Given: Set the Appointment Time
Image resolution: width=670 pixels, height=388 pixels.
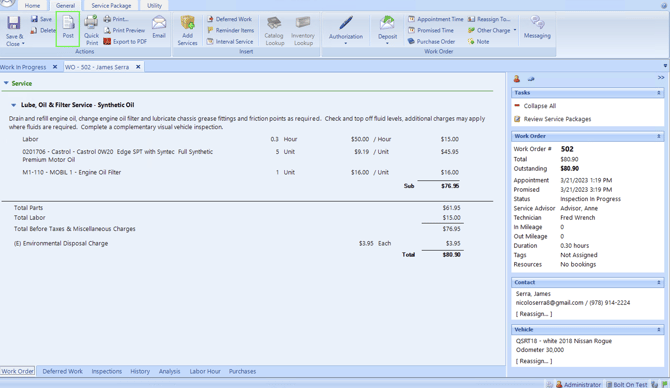Looking at the screenshot, I should pyautogui.click(x=435, y=19).
